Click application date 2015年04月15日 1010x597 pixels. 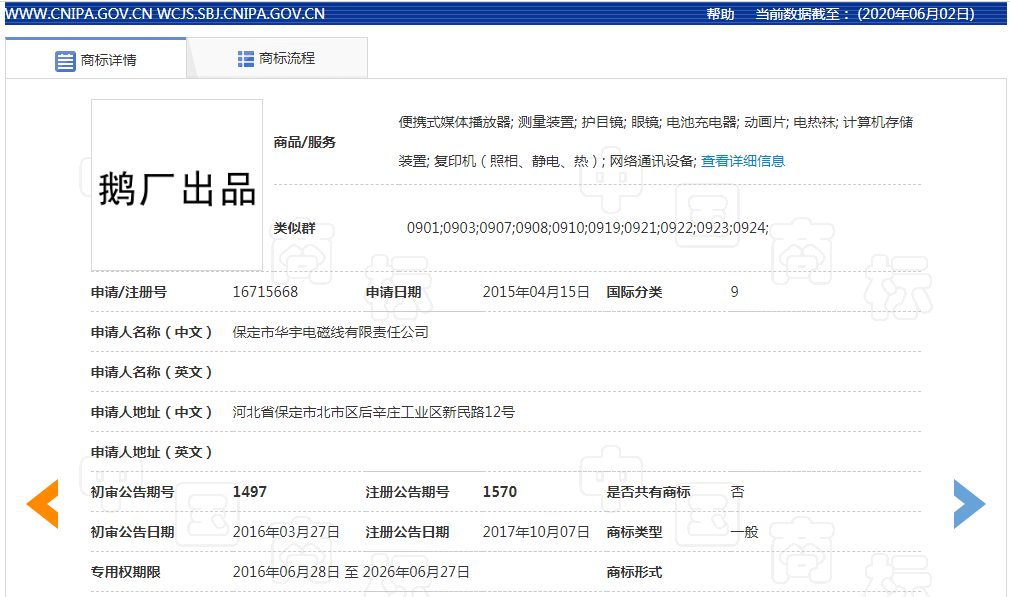[536, 292]
